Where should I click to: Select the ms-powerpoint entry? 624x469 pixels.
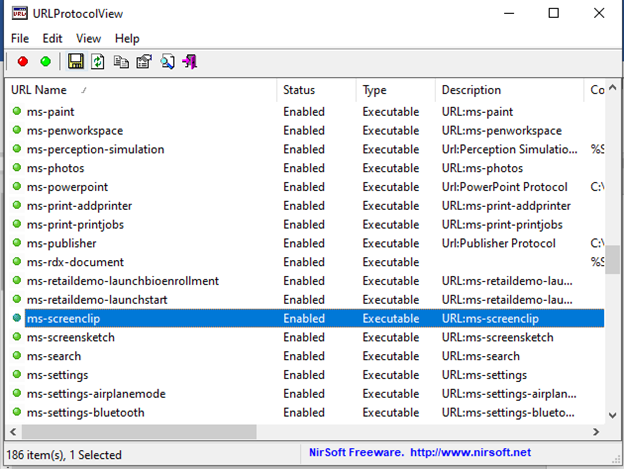(67, 187)
